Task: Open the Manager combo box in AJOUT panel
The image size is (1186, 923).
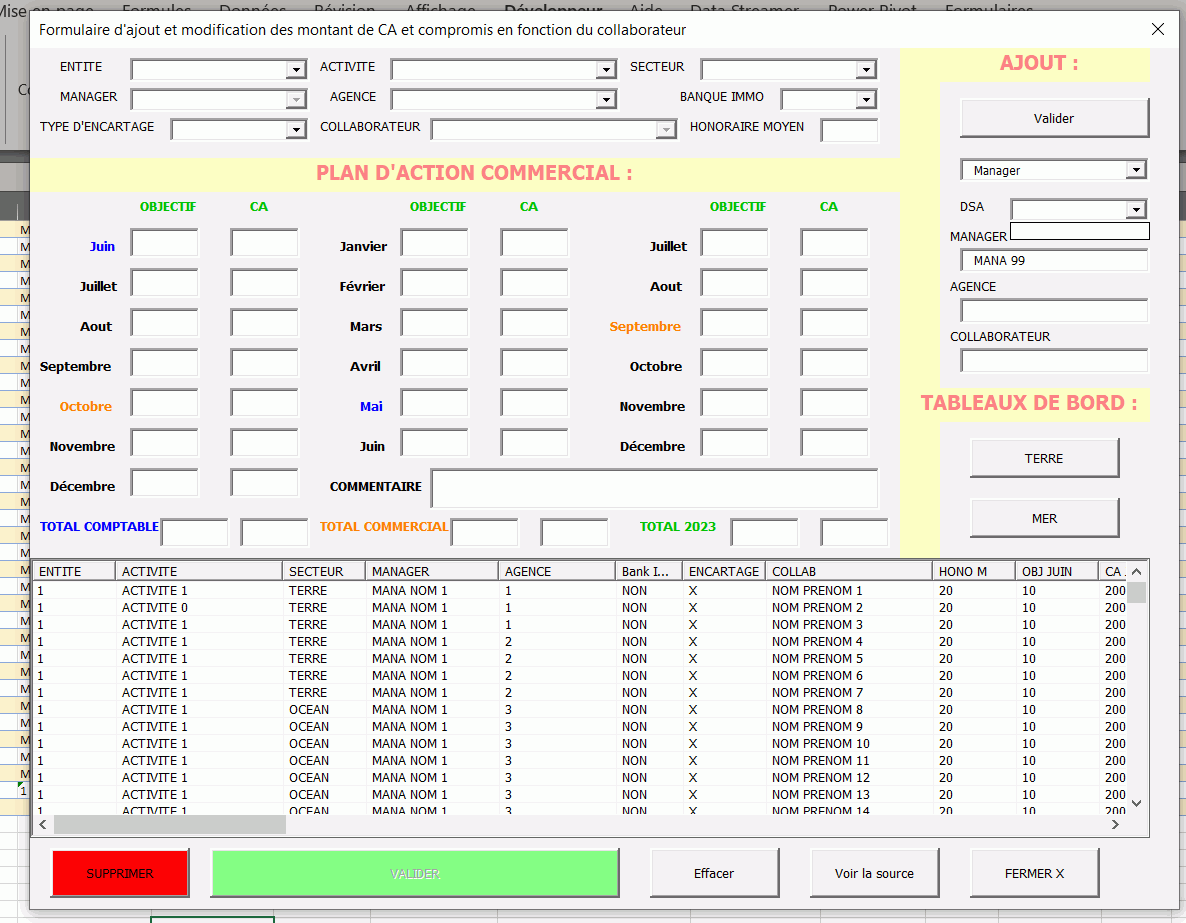Action: 1135,171
